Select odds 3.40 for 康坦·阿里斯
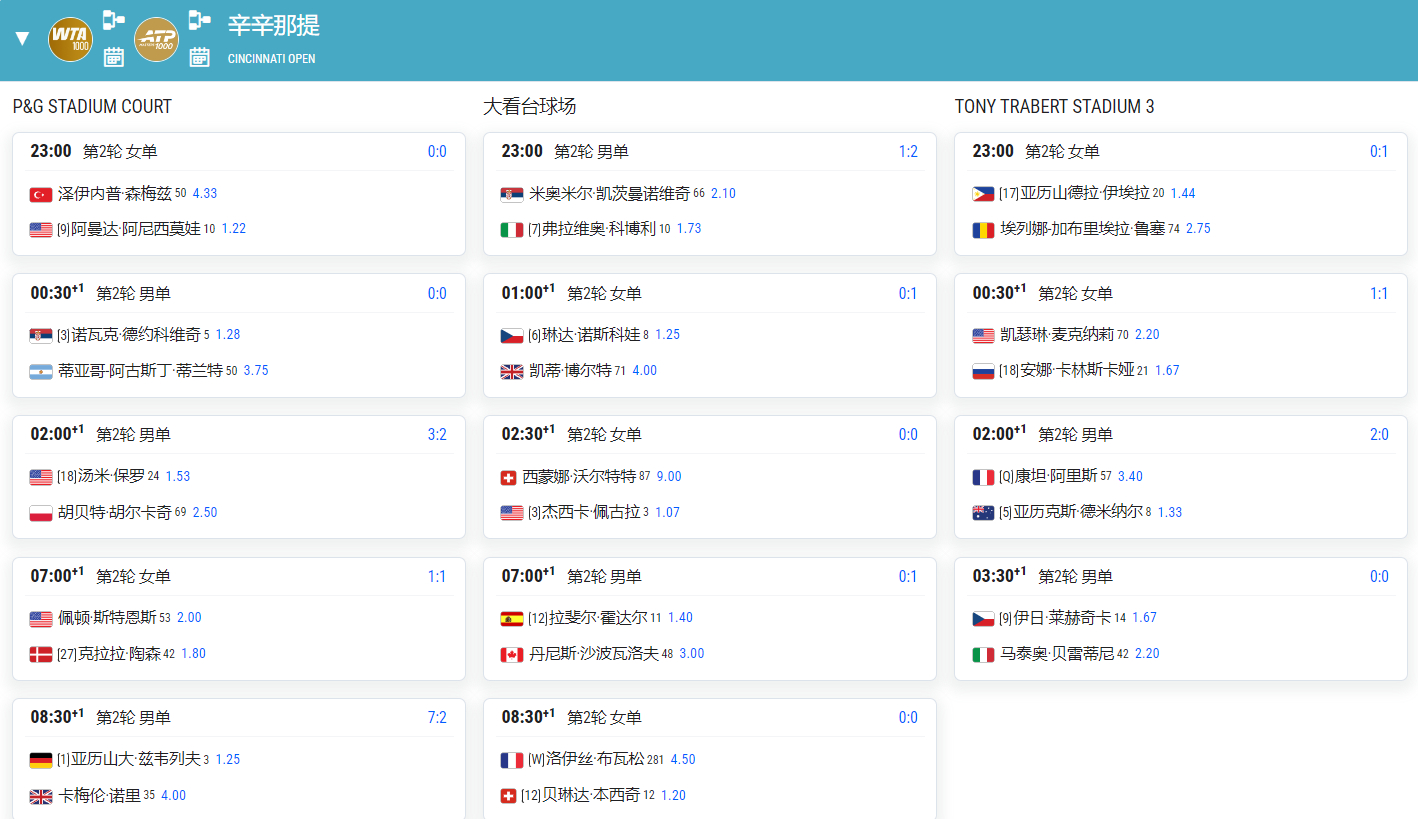This screenshot has width=1418, height=819. (x=1130, y=477)
